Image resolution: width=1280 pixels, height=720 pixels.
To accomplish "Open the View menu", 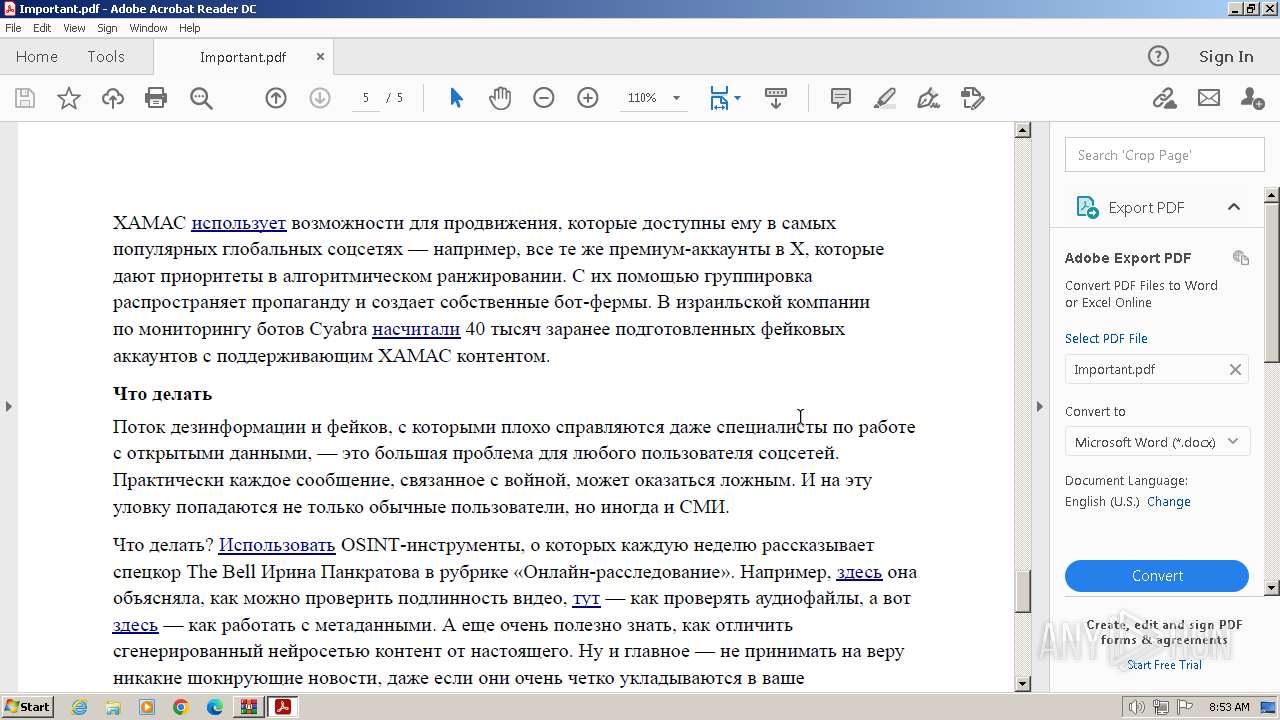I will [74, 28].
